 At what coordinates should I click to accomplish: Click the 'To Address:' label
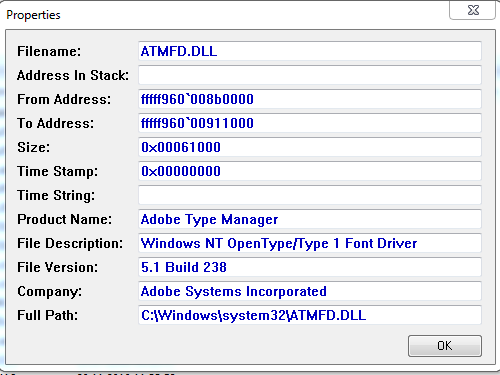[56, 123]
